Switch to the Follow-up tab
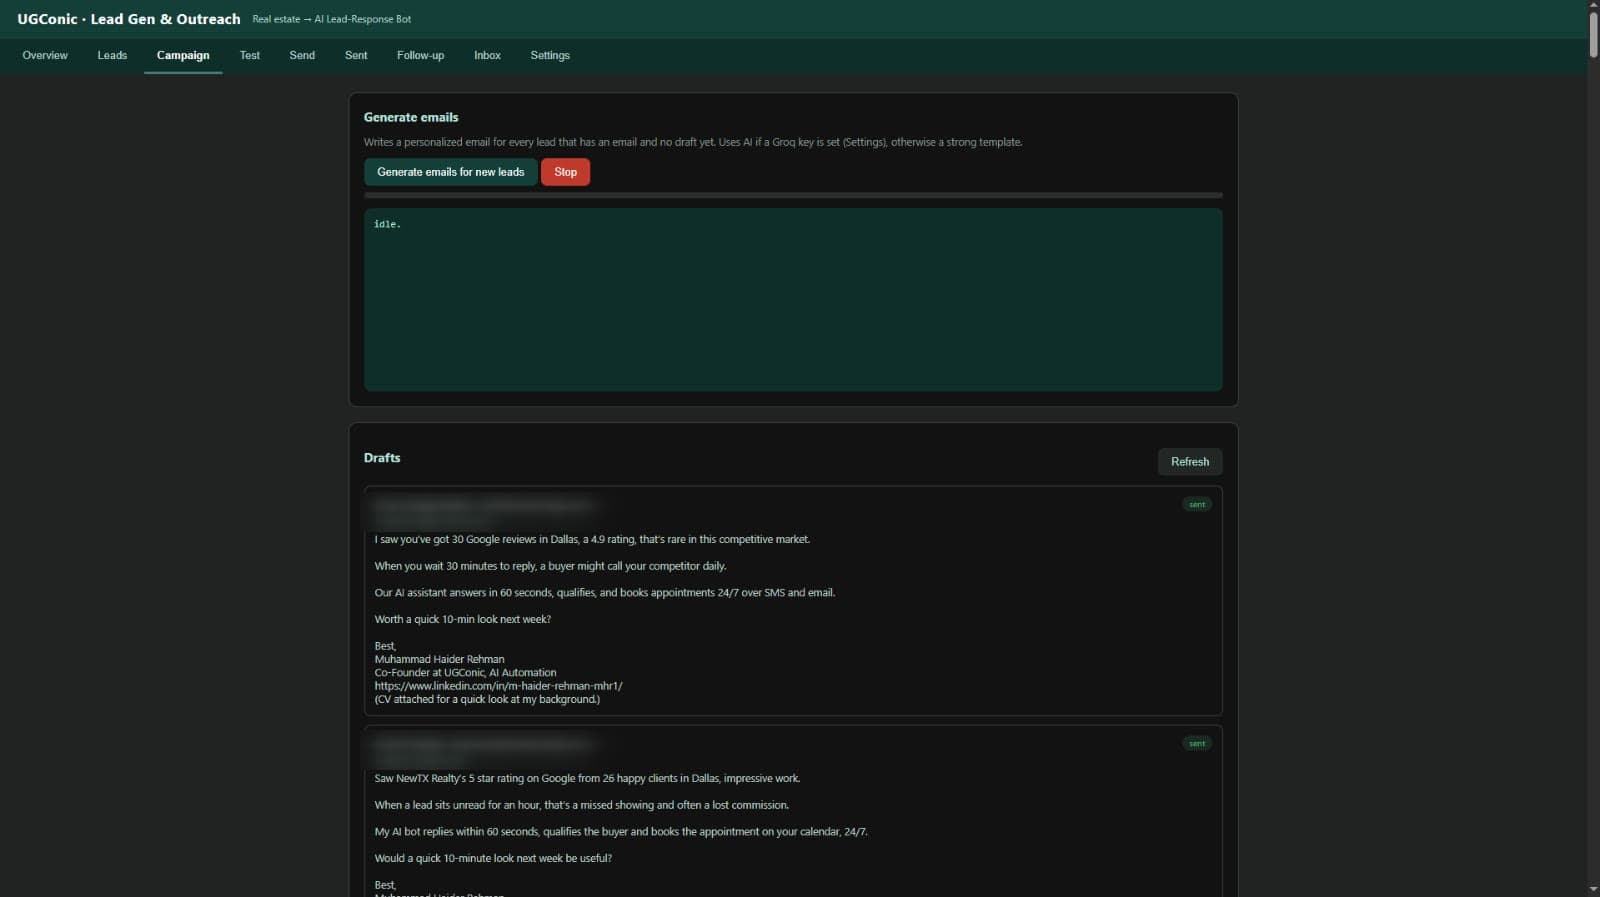Image resolution: width=1600 pixels, height=897 pixels. point(420,55)
